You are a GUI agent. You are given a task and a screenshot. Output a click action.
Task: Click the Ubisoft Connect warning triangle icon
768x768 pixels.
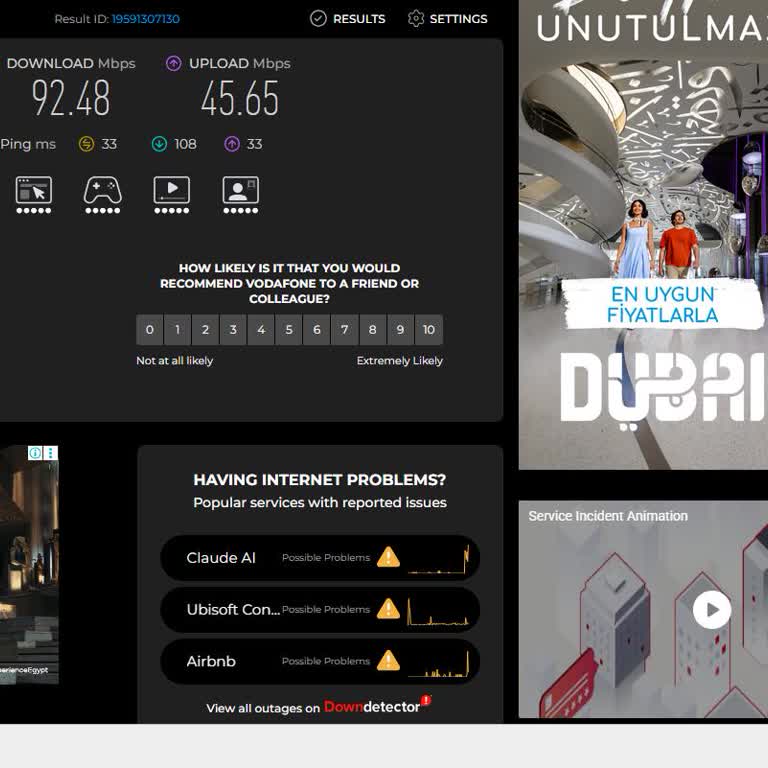click(388, 609)
